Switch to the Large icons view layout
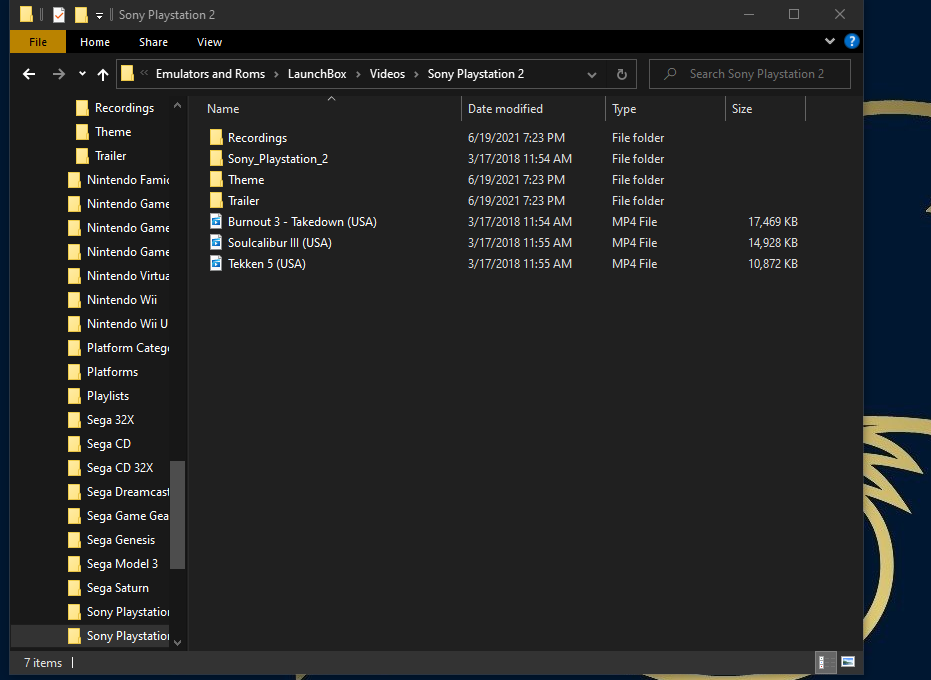Viewport: 931px width, 680px height. pos(848,662)
